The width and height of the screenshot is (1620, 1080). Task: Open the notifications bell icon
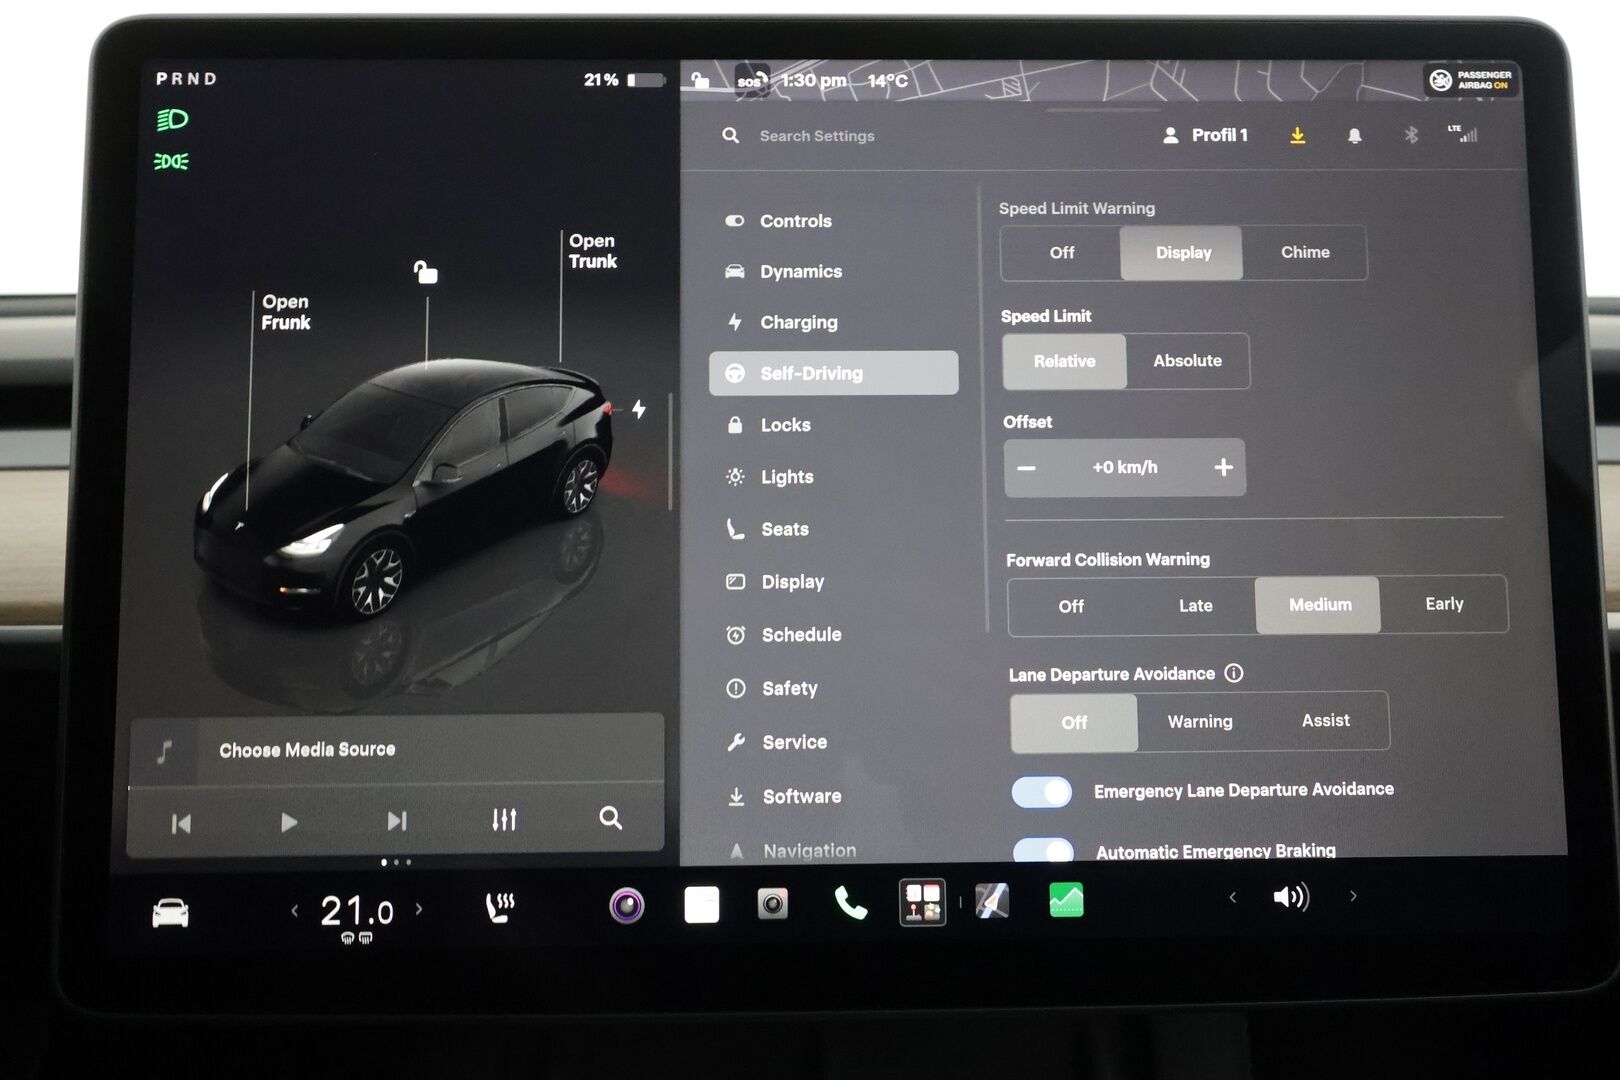1354,135
